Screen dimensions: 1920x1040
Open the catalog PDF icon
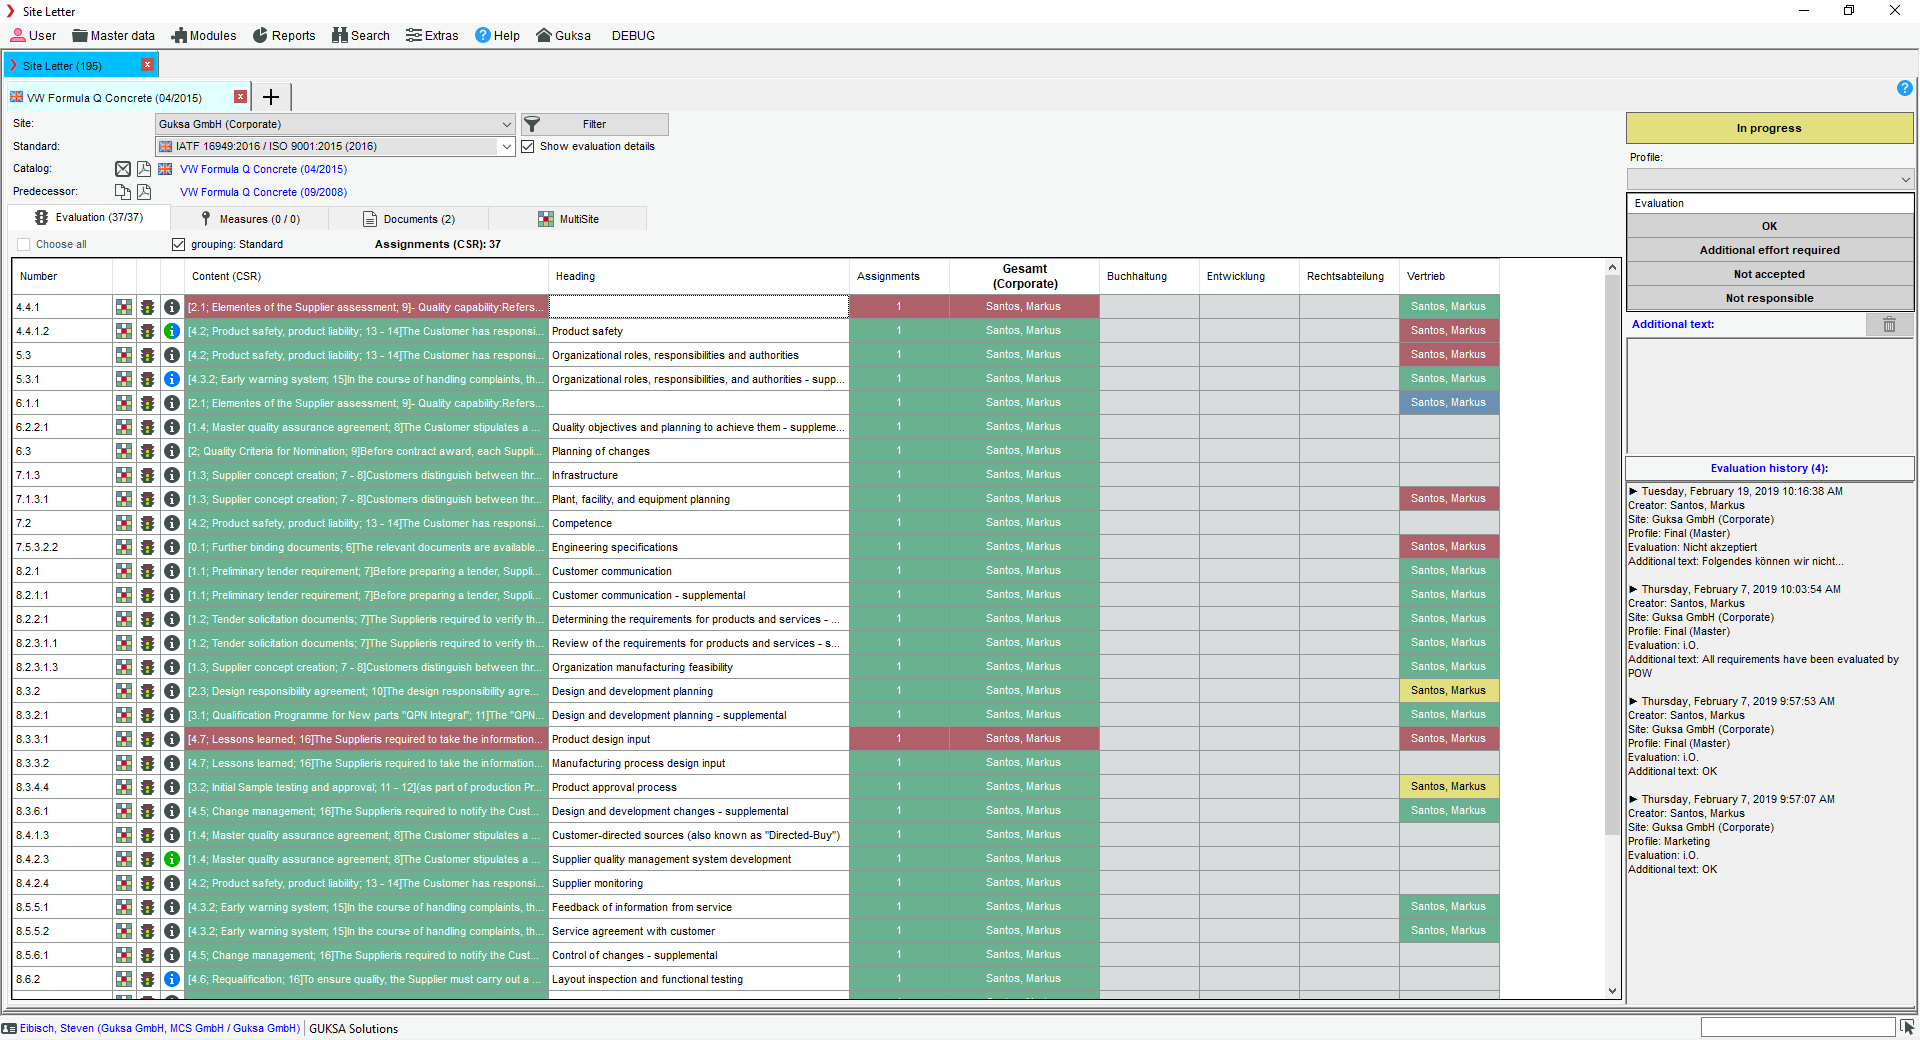pos(144,169)
